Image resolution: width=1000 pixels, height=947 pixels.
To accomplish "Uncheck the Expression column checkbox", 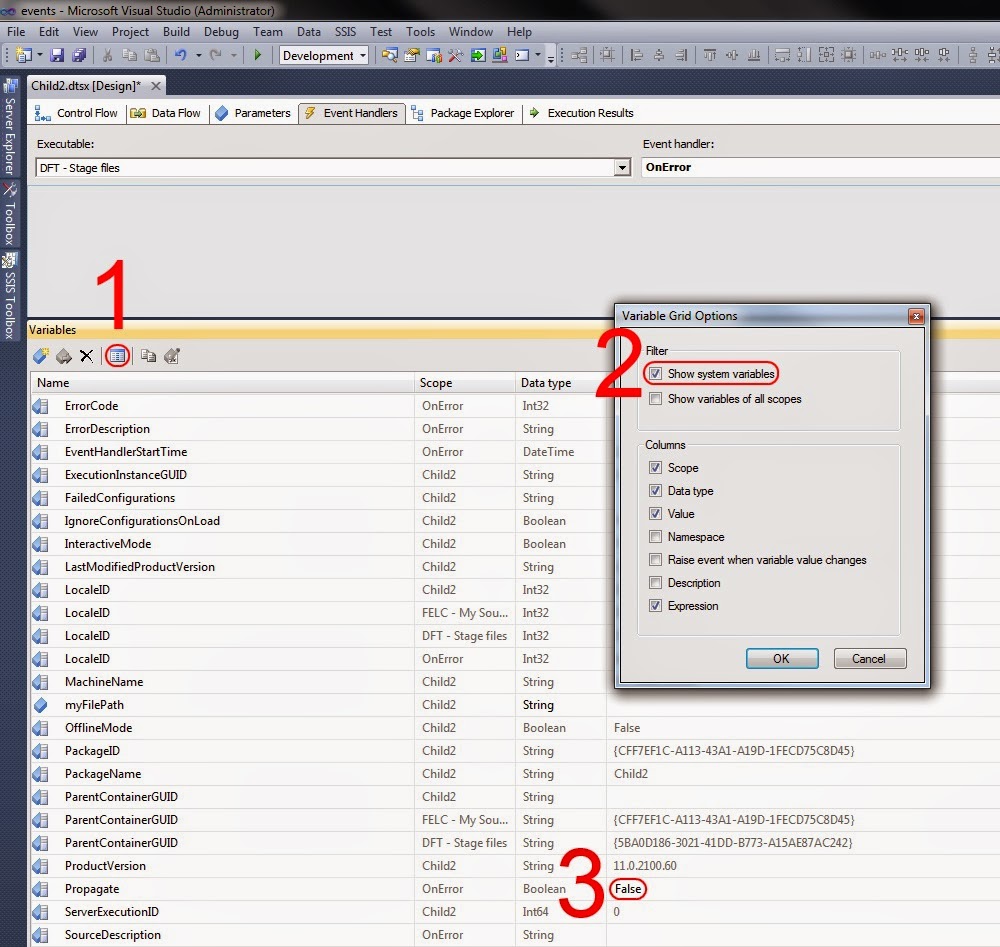I will pos(656,606).
